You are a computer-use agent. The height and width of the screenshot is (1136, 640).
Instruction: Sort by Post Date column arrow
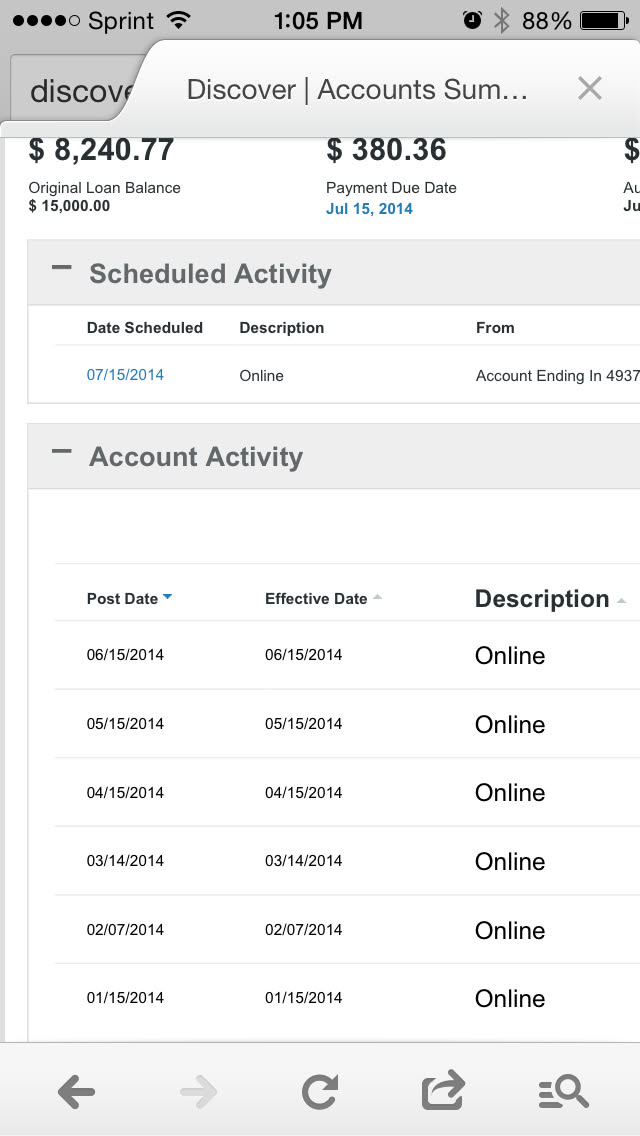click(167, 597)
